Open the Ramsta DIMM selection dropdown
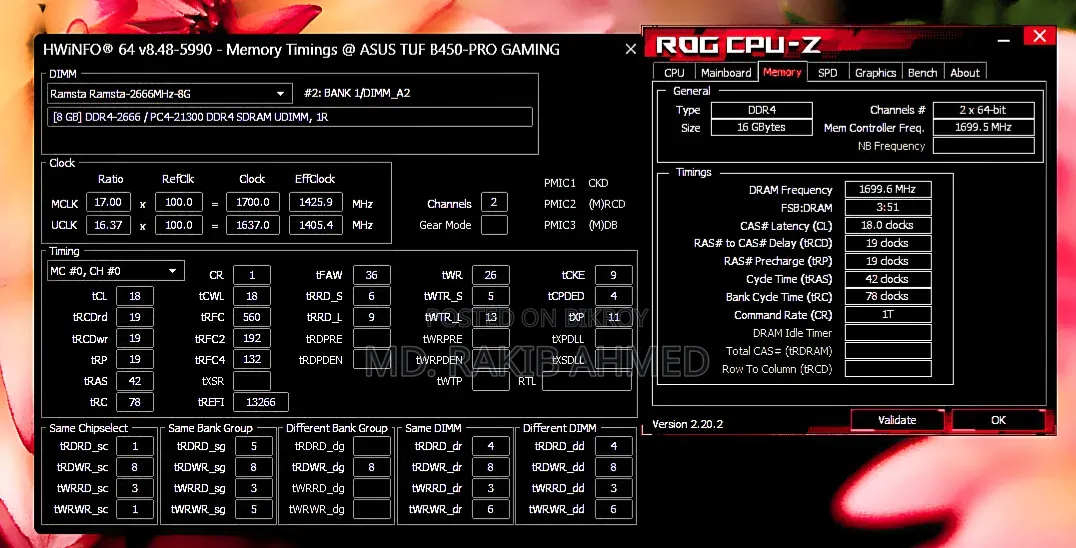1076x548 pixels. (x=169, y=93)
